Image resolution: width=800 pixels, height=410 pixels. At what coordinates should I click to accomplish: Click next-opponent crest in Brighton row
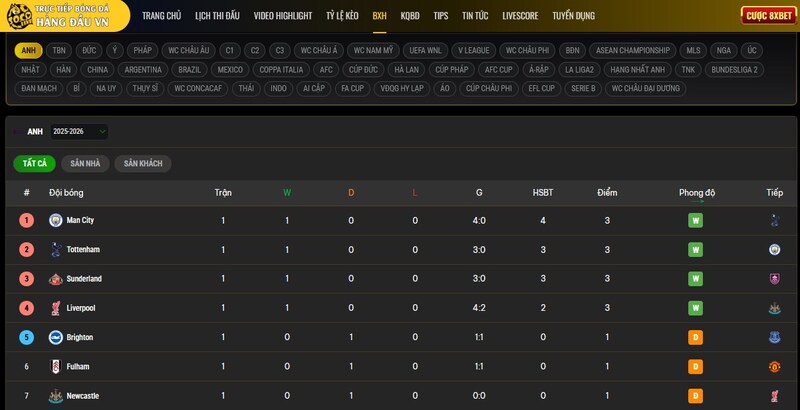point(774,337)
